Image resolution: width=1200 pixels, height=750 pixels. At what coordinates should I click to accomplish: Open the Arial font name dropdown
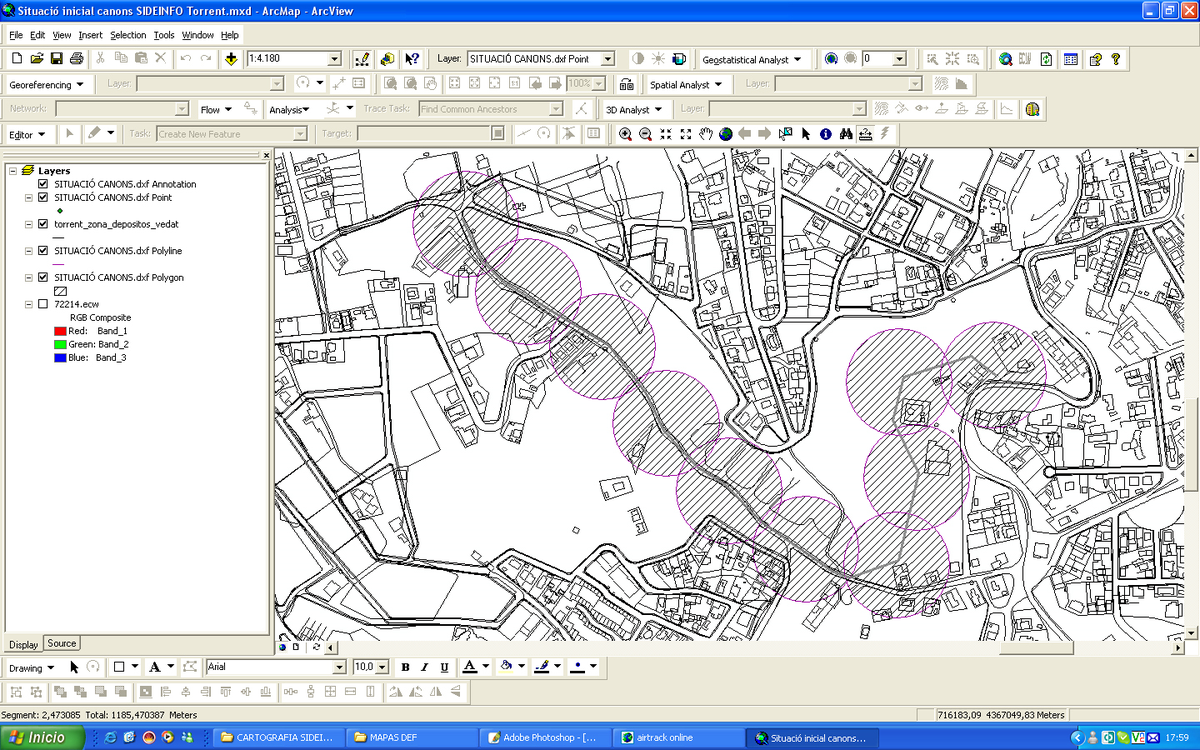[x=339, y=667]
